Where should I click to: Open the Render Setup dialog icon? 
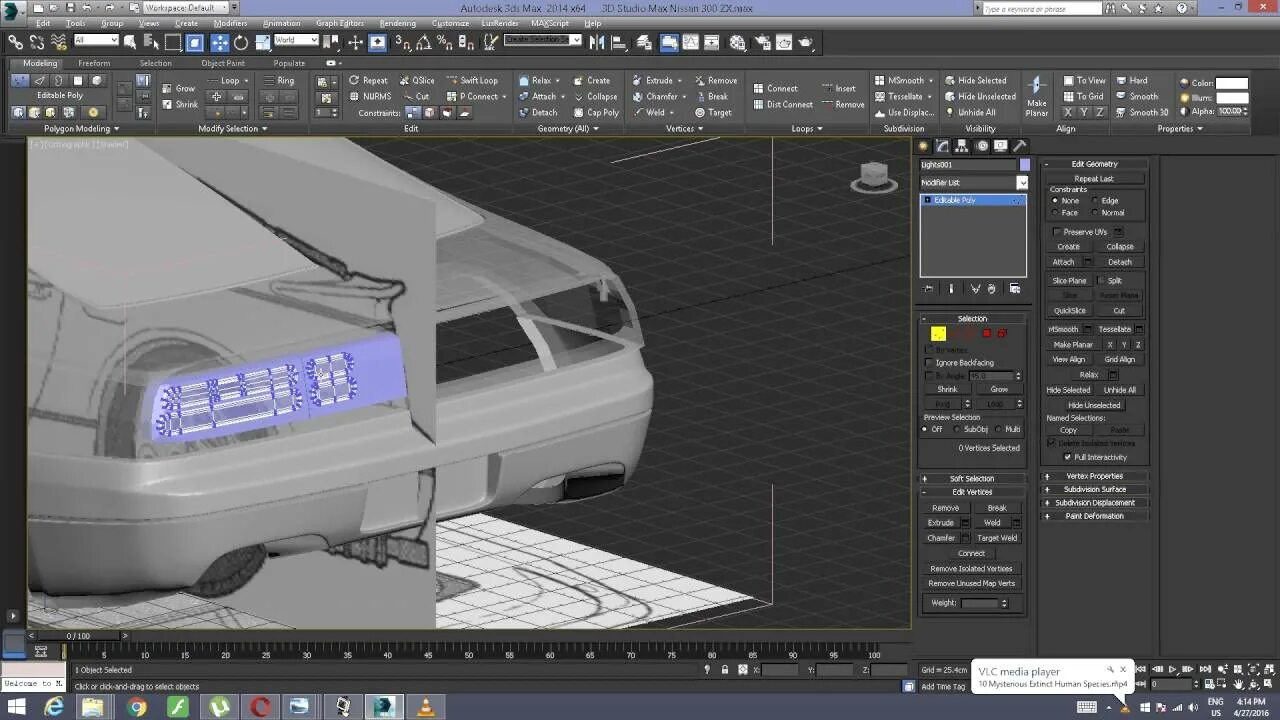(x=762, y=42)
